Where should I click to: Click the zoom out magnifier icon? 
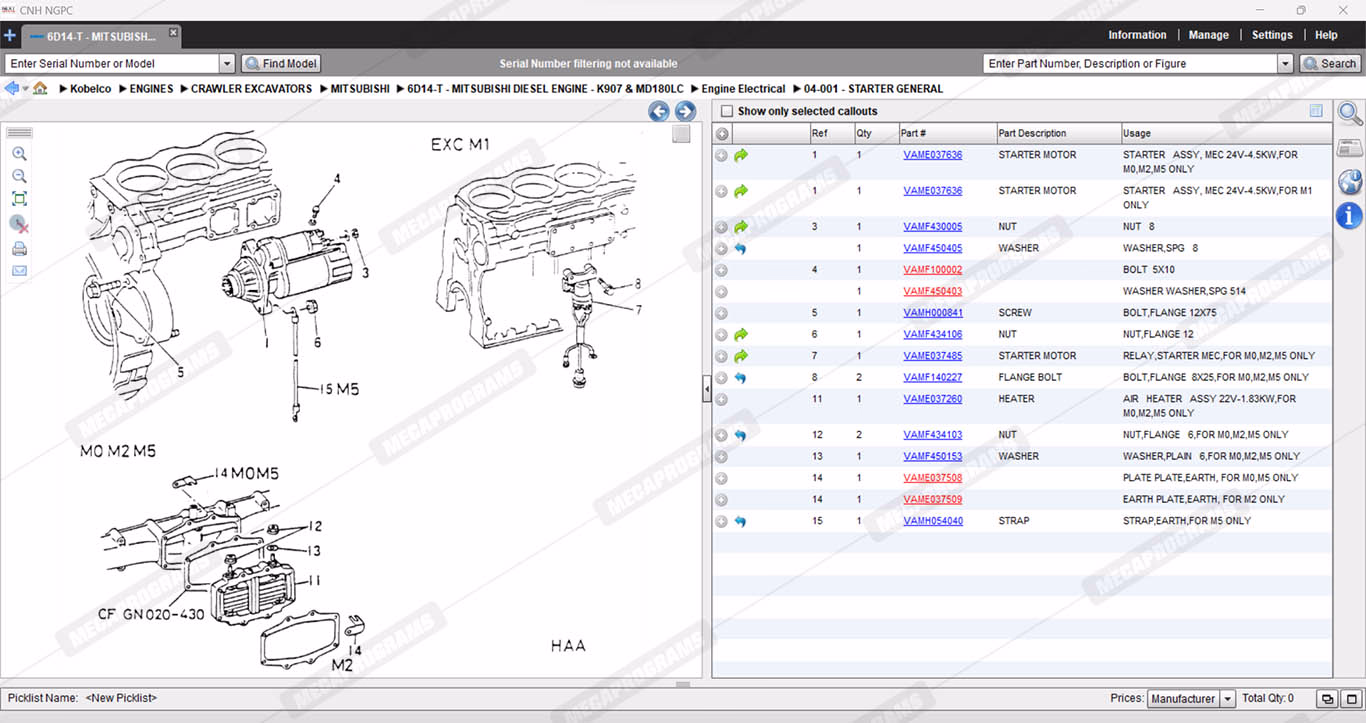tap(19, 176)
